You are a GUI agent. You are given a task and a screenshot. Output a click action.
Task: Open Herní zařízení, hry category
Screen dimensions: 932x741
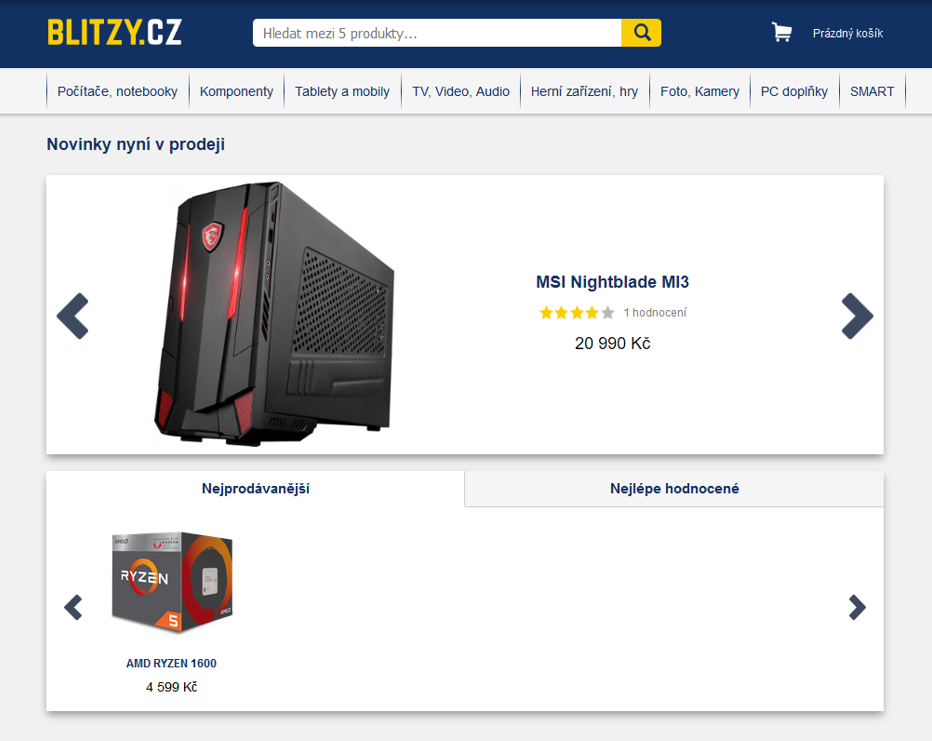click(584, 92)
